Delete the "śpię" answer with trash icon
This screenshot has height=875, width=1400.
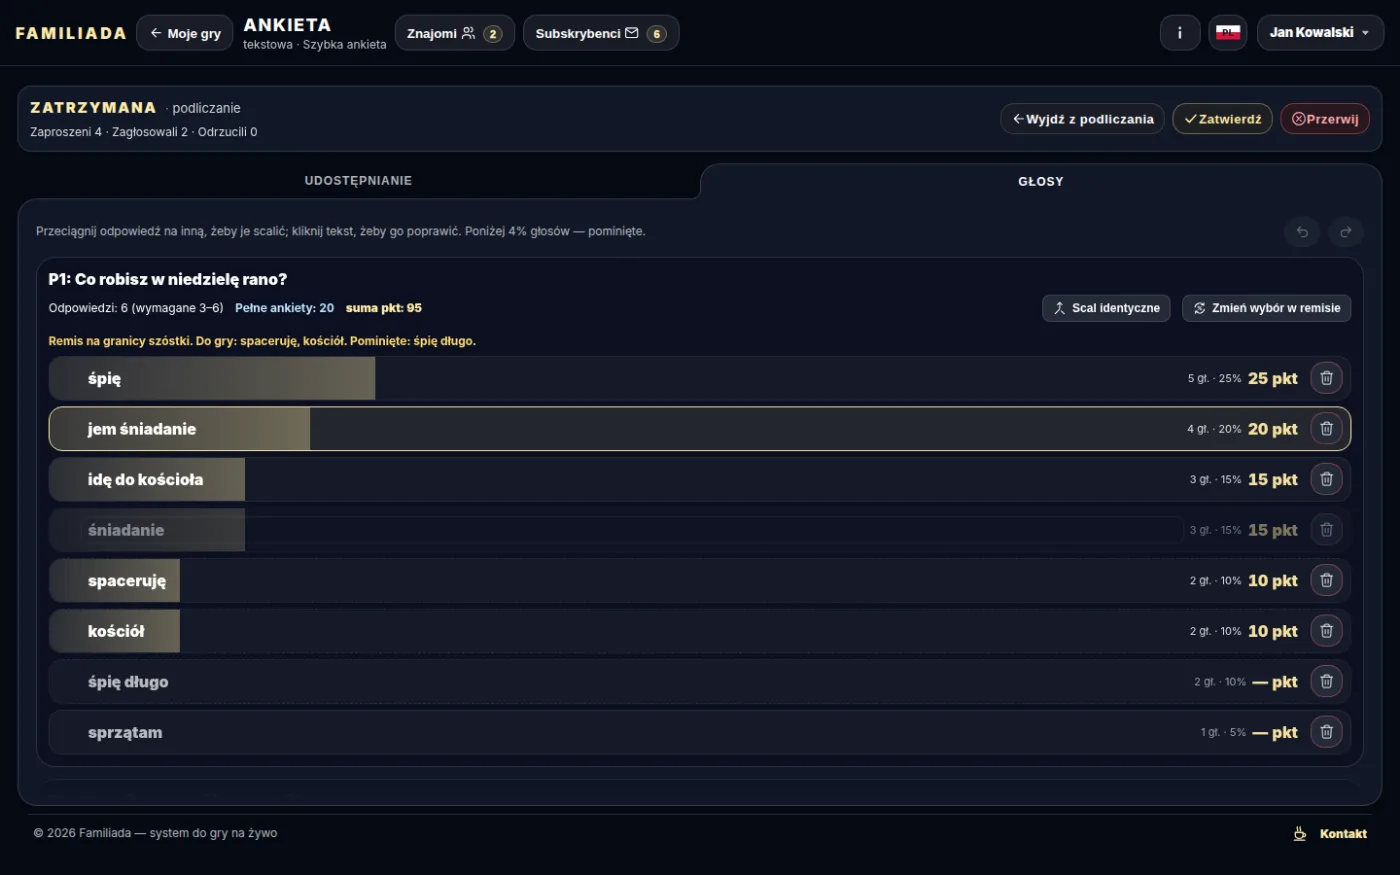(1326, 378)
